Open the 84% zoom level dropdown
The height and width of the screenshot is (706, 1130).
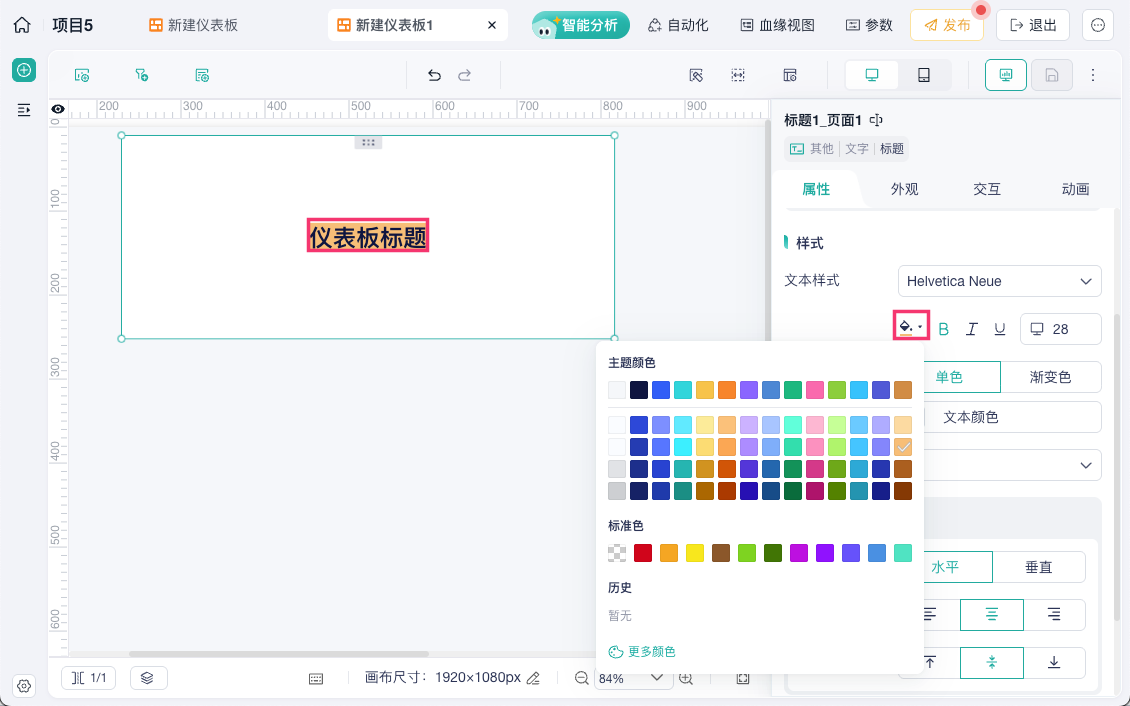coord(631,678)
